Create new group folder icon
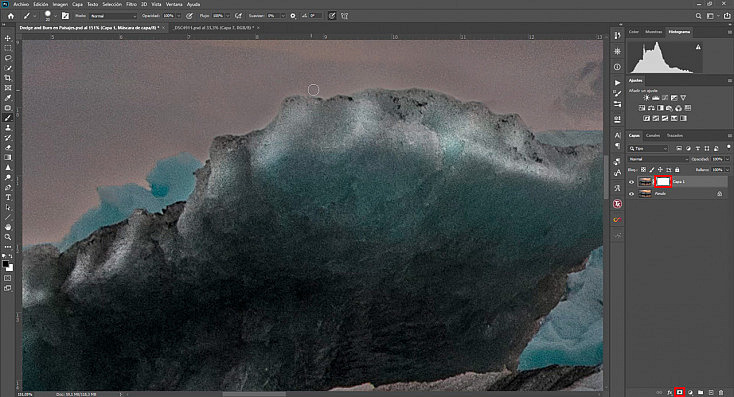734x397 pixels. [700, 392]
